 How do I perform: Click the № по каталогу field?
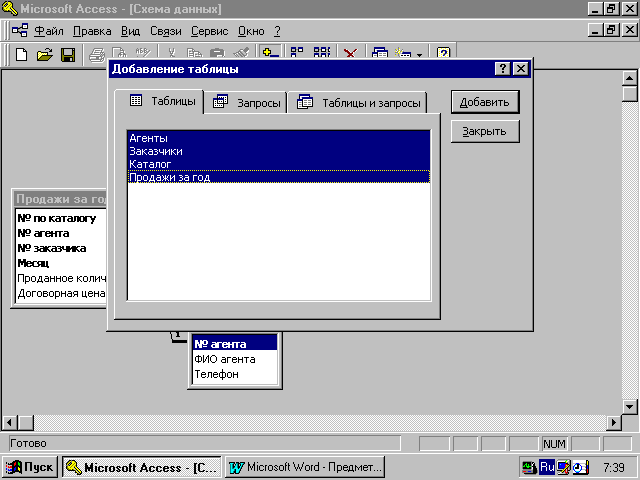click(x=61, y=218)
